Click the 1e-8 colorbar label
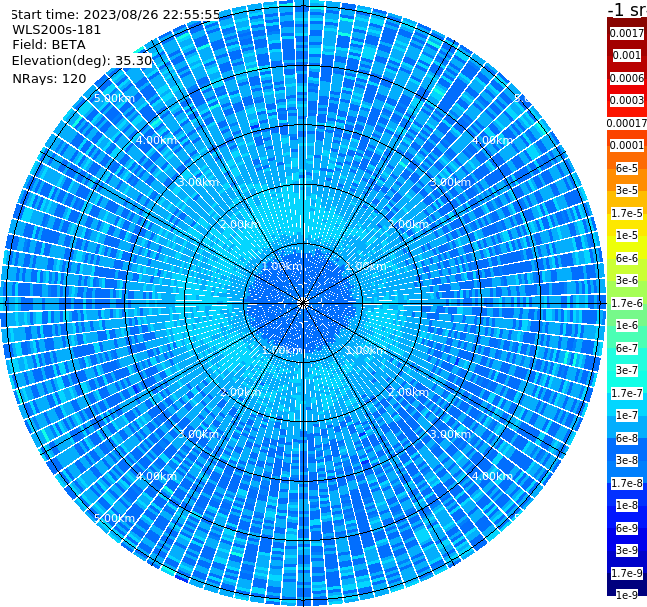Image resolution: width=647 pixels, height=607 pixels. [627, 505]
